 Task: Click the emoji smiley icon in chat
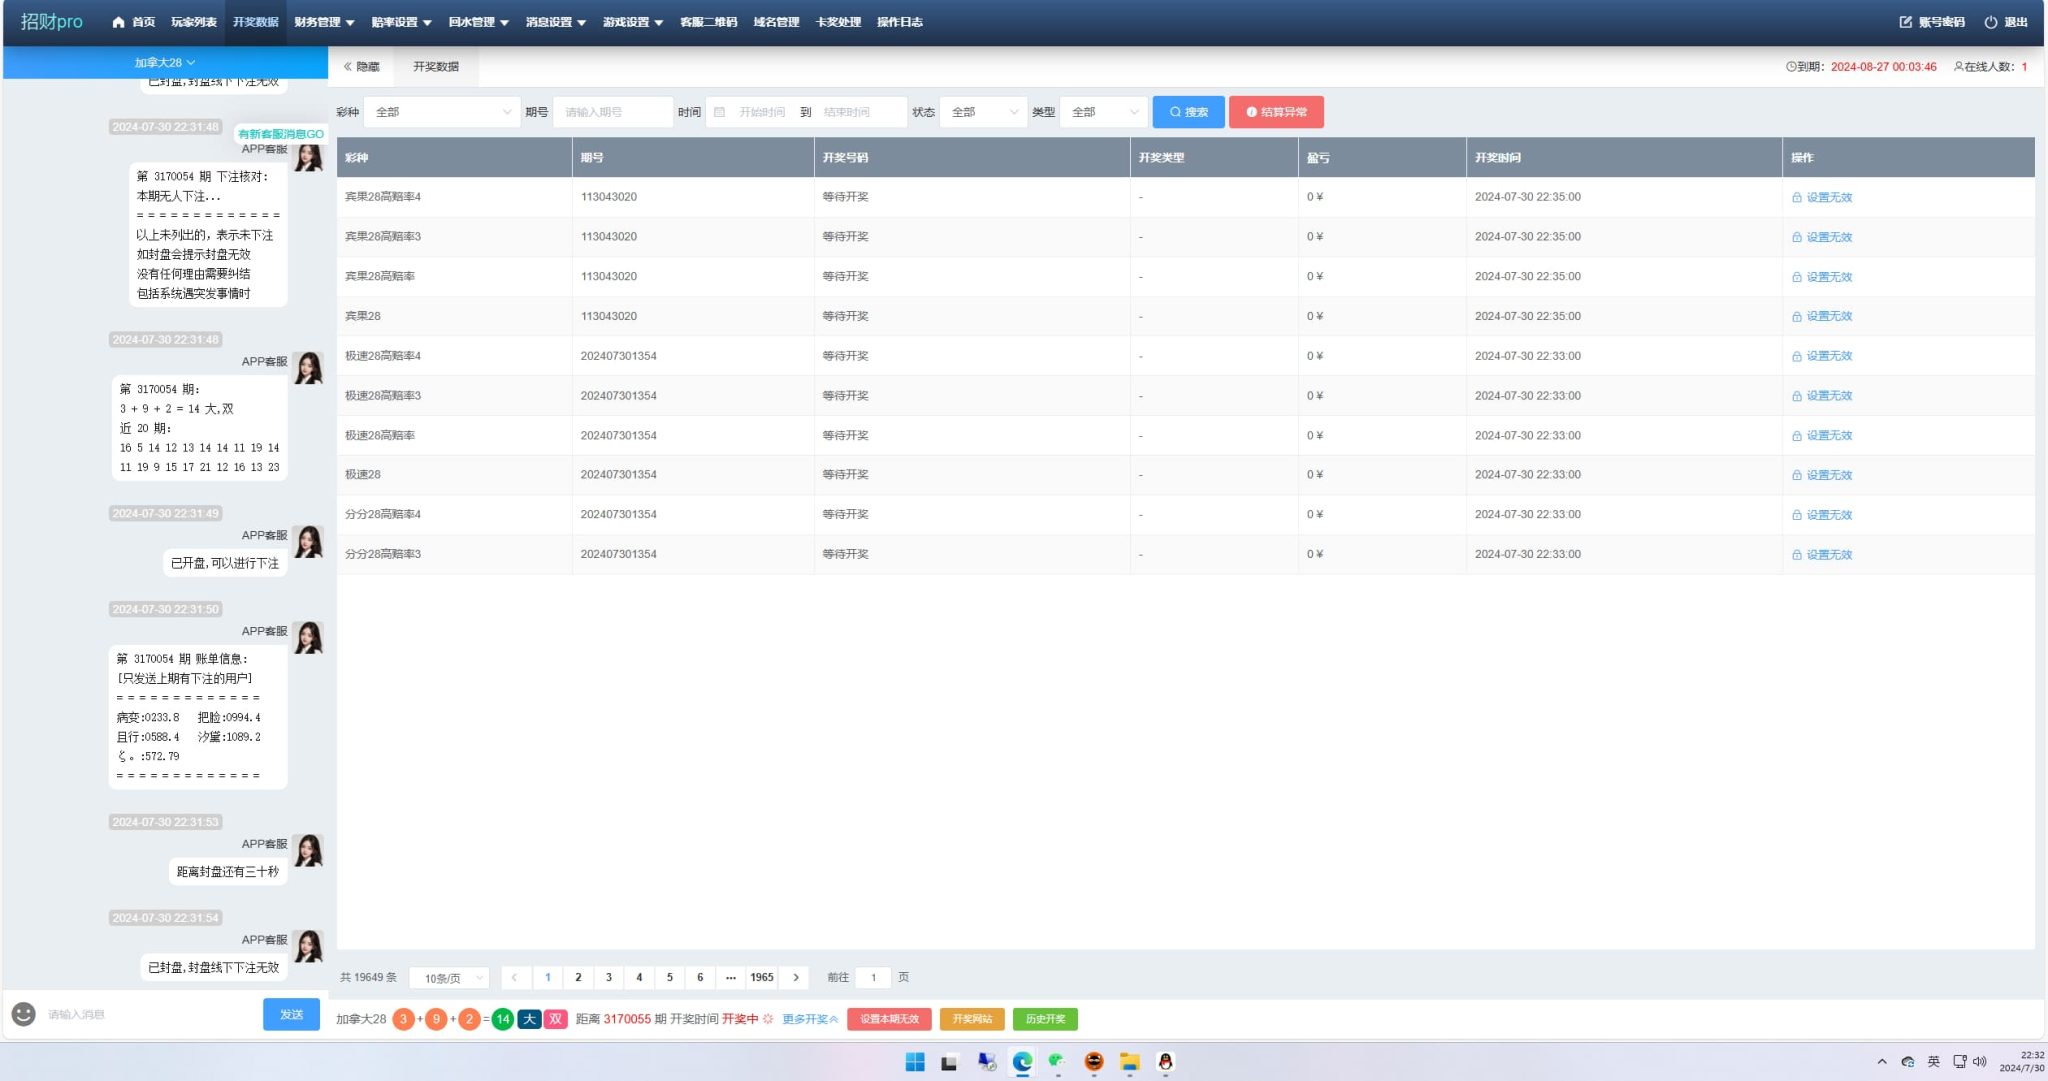[x=23, y=1014]
